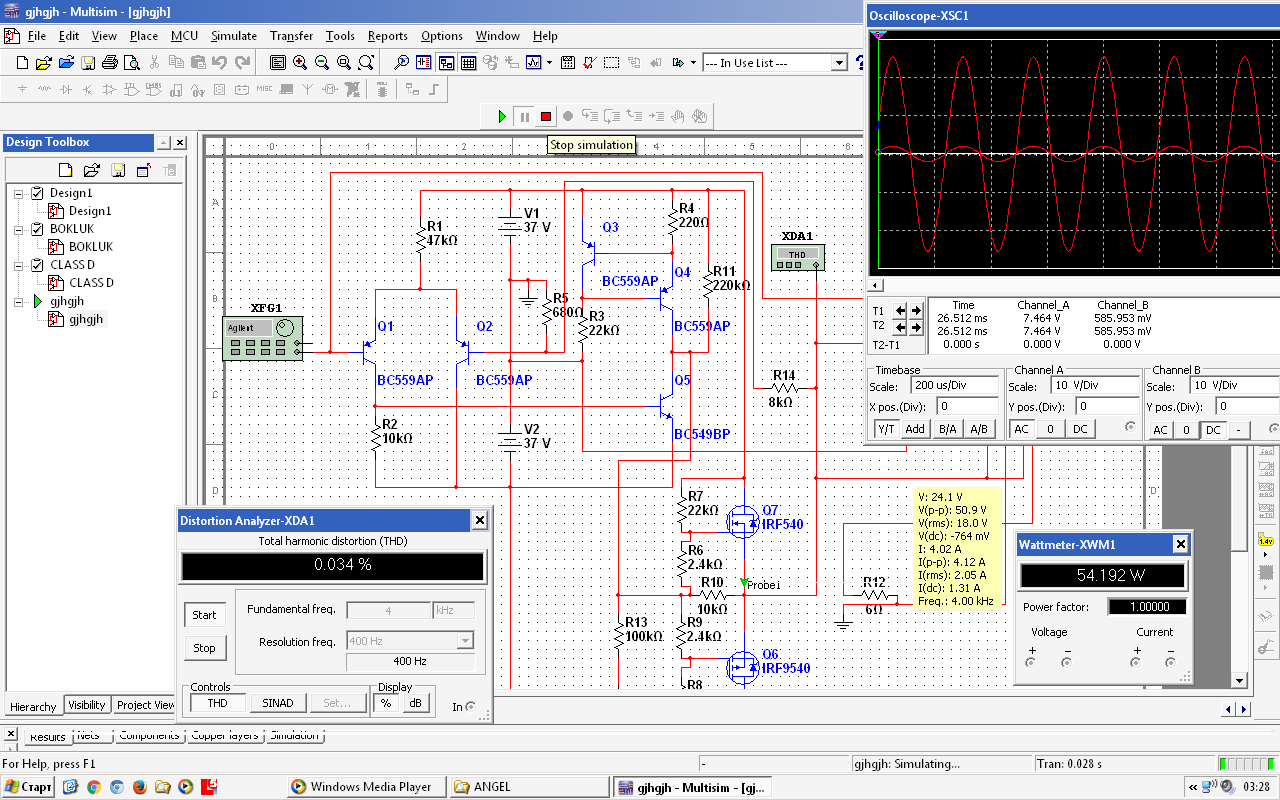Image resolution: width=1280 pixels, height=800 pixels.
Task: Print the circuit
Action: point(110,62)
